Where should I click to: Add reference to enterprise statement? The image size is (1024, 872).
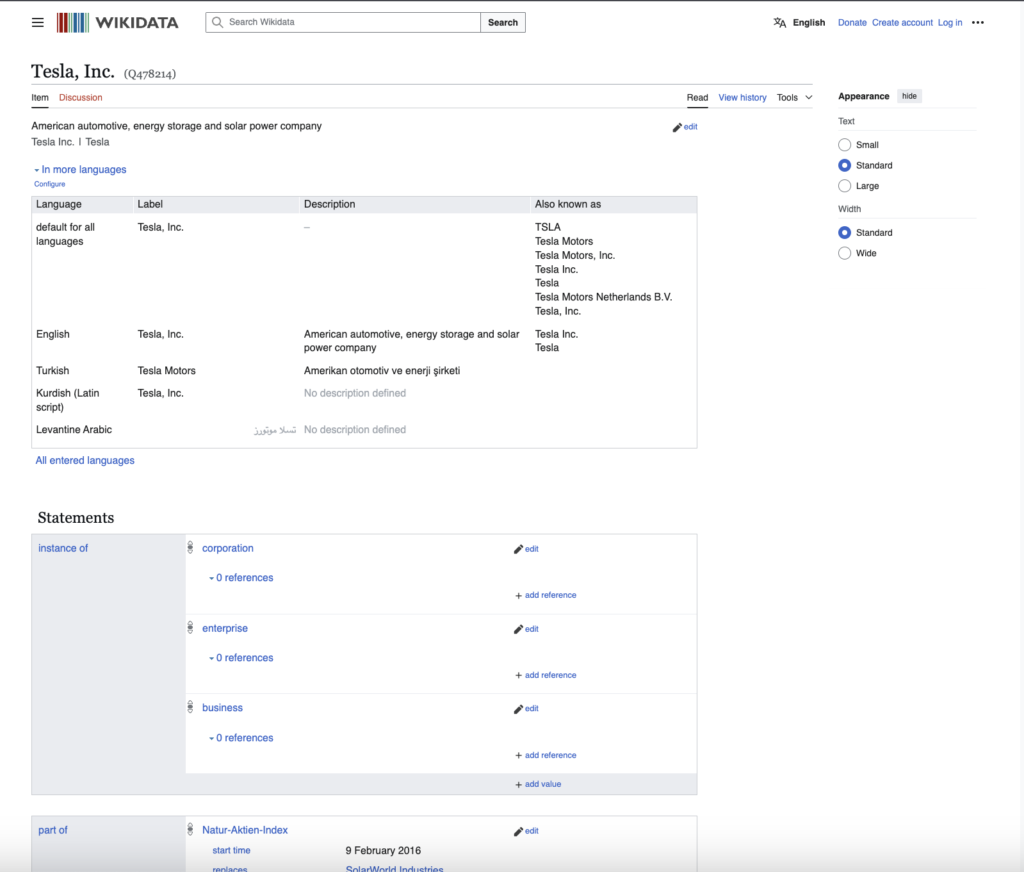point(546,675)
